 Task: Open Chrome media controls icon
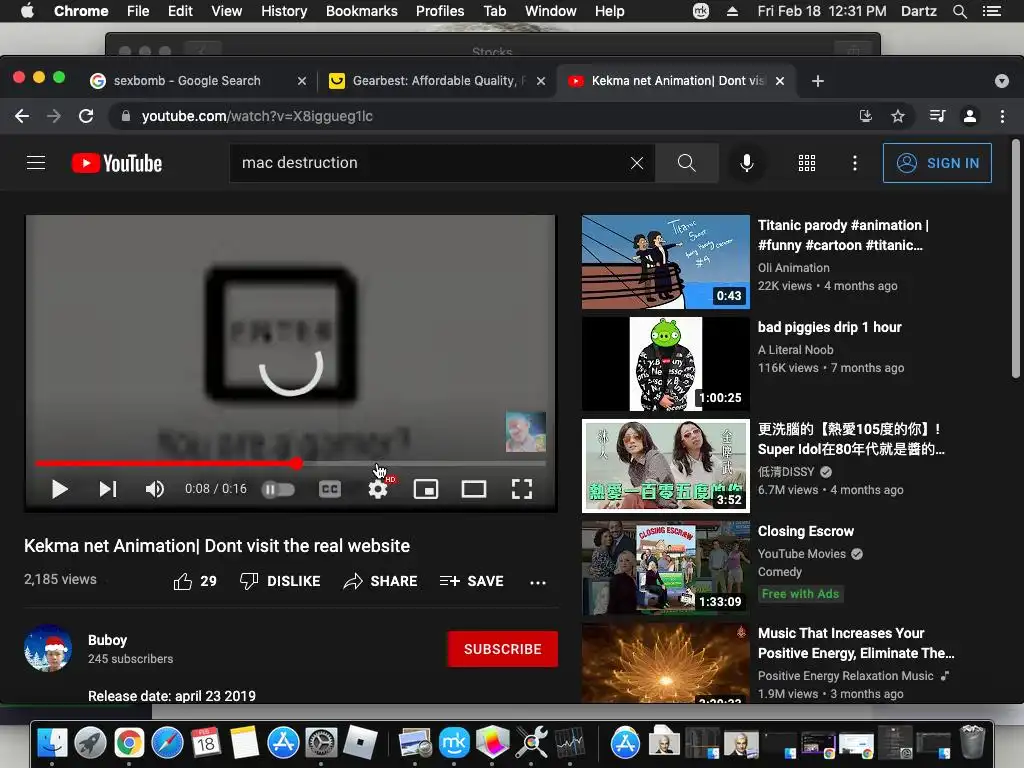pyautogui.click(x=937, y=116)
